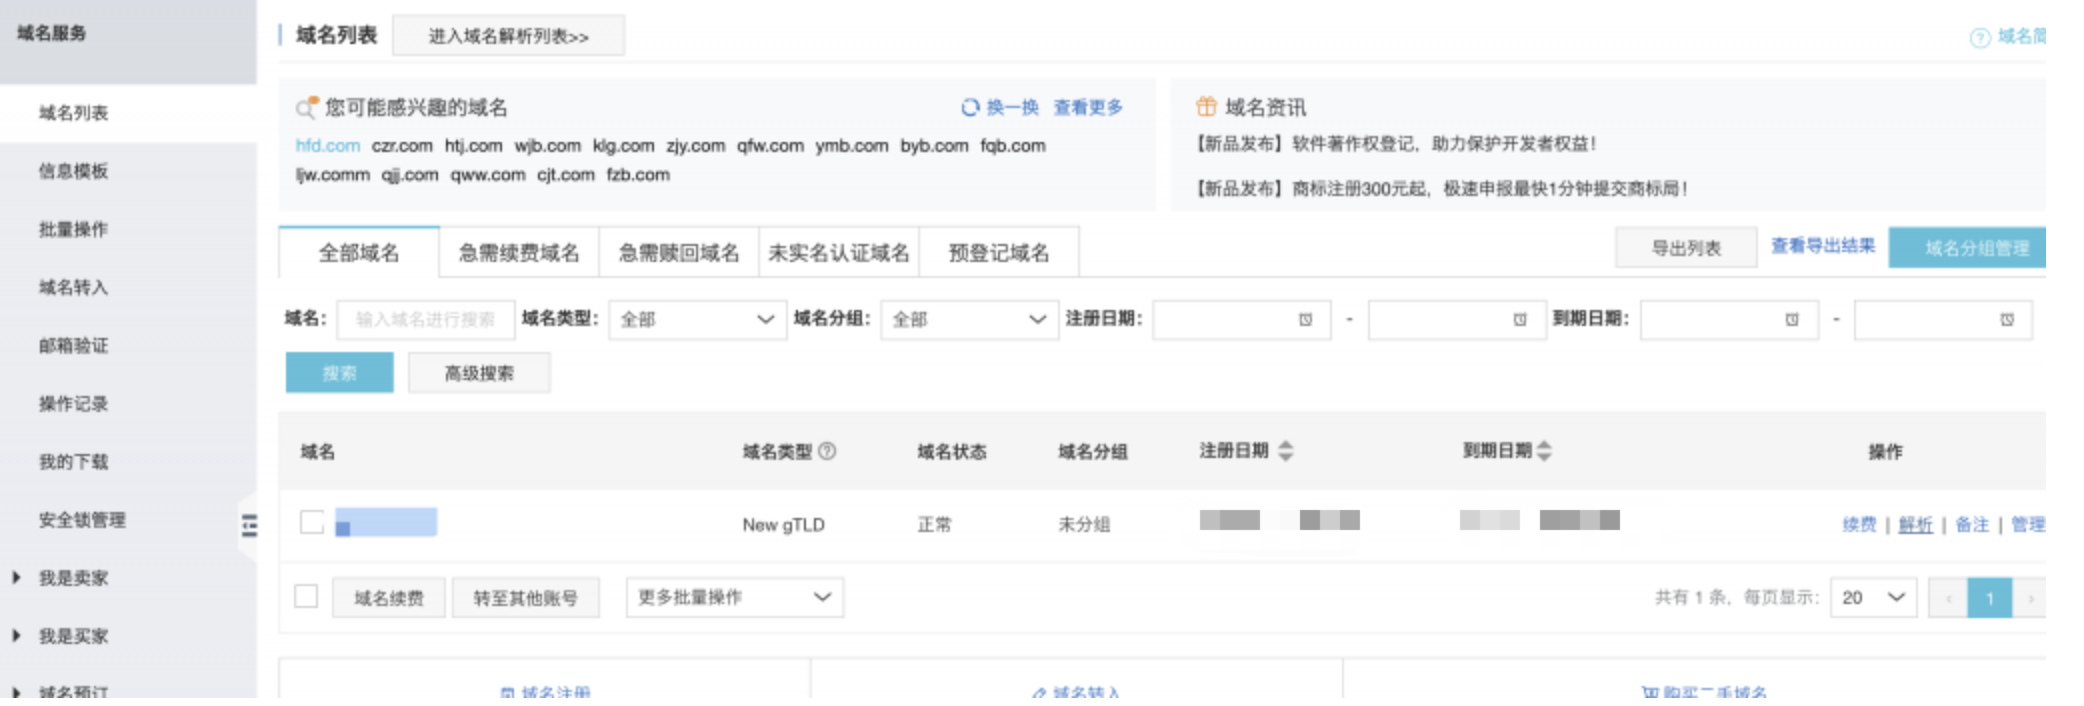Screen dimensions: 2084x706
Task: Switch to the 全部域名 tab
Action: (359, 252)
